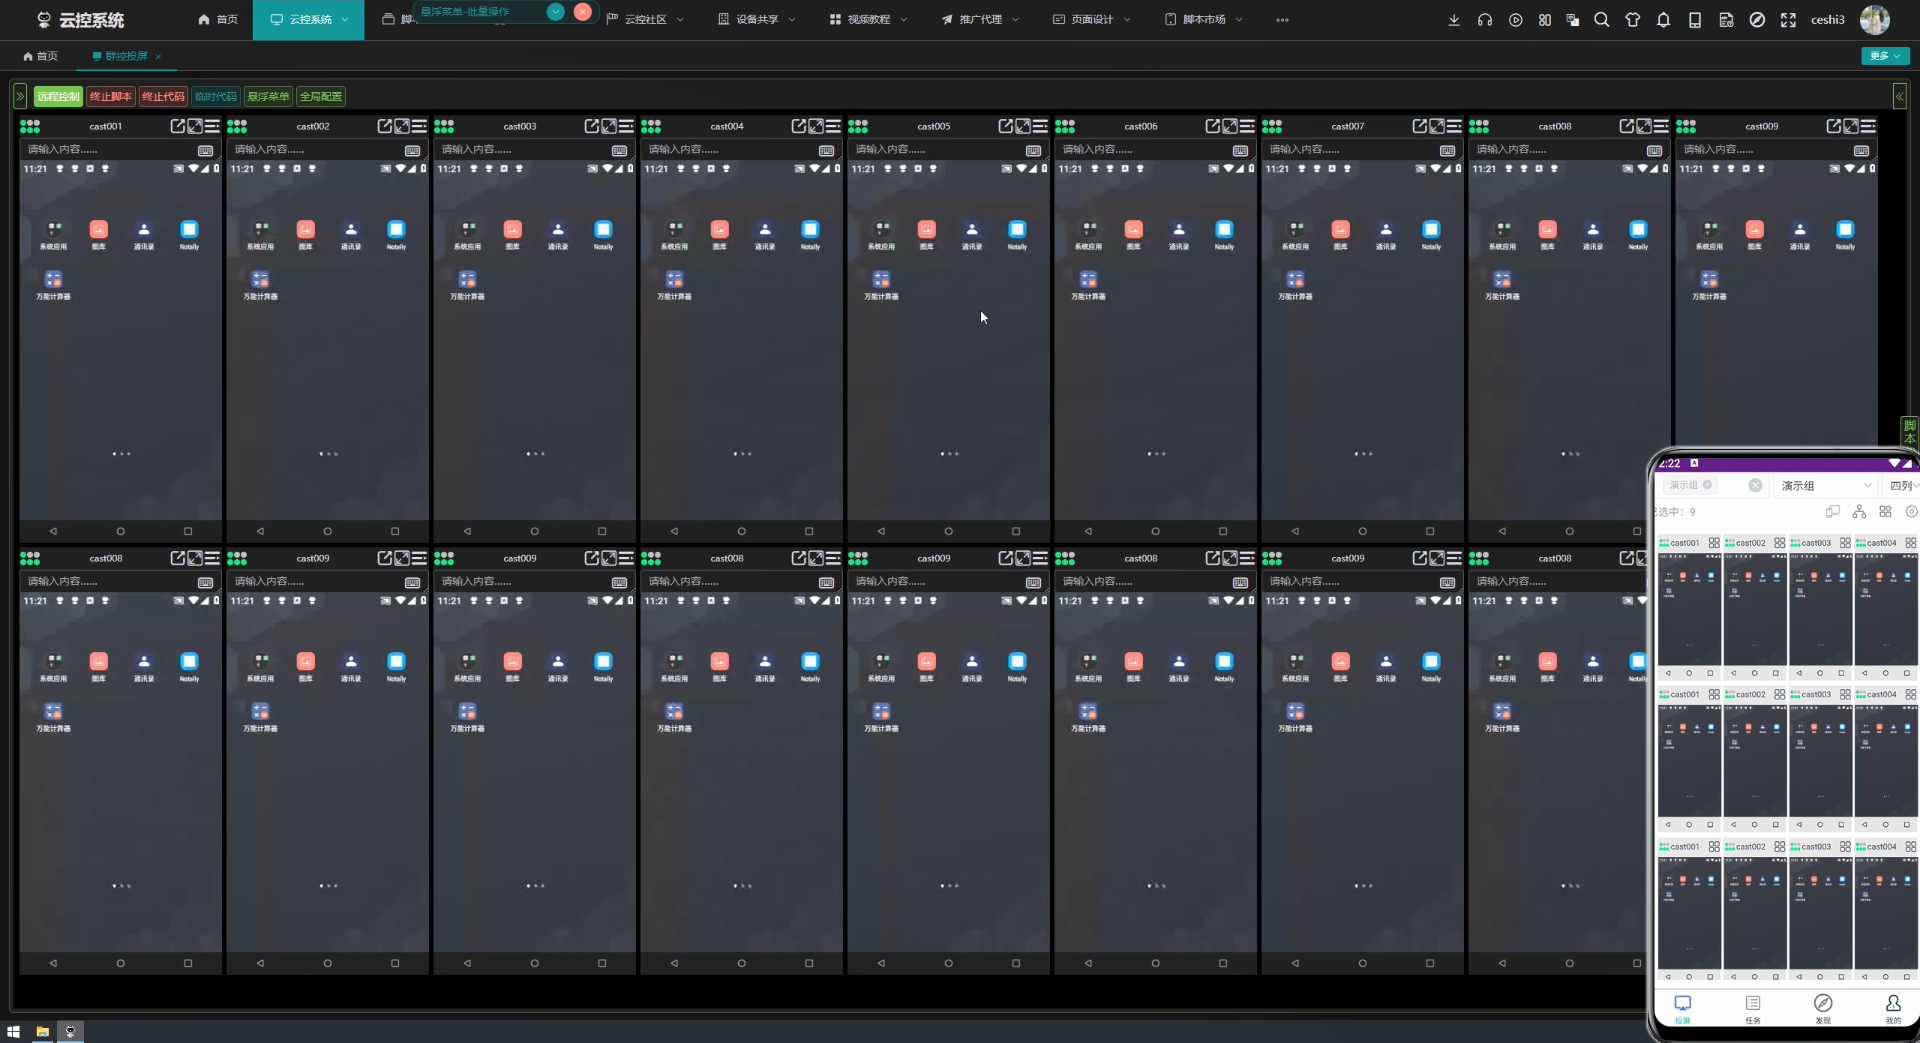Screen dimensions: 1920x1043
Task: Toggle green selection dots on cast009 top row
Action: [x=1686, y=126]
